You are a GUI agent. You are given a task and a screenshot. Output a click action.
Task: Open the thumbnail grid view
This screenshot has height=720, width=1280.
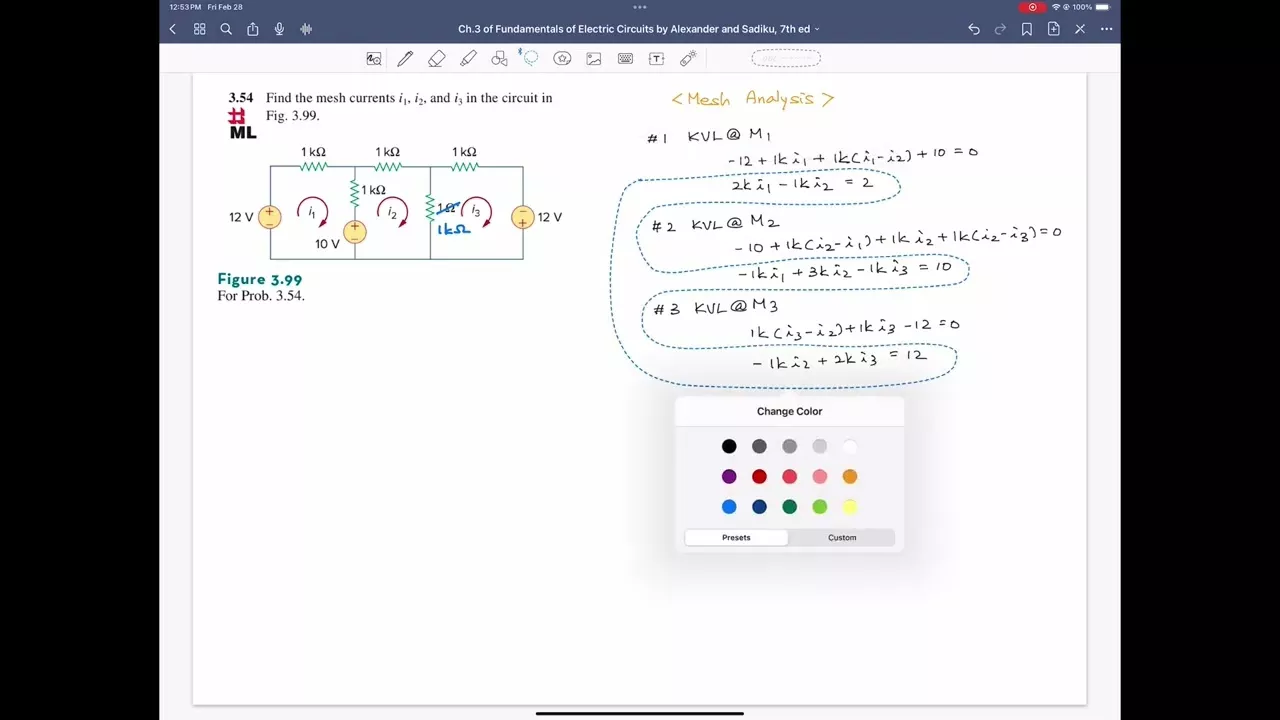click(x=199, y=29)
